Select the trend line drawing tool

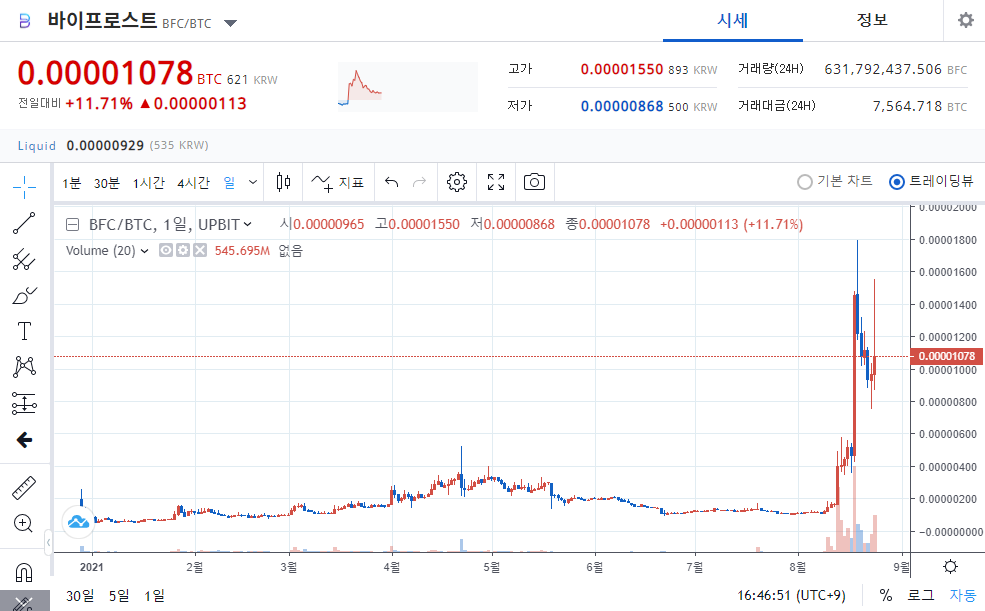coord(24,223)
